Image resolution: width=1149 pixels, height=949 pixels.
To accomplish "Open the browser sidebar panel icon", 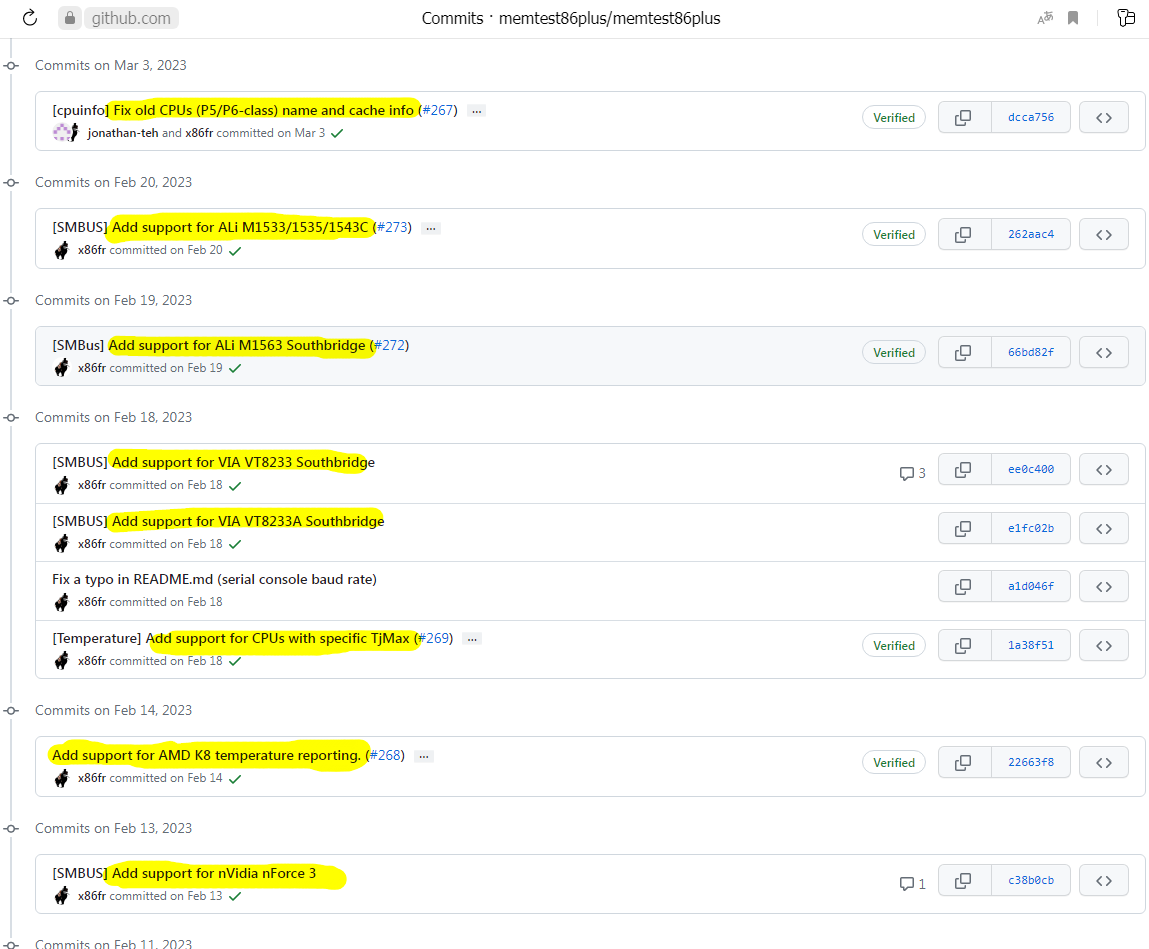I will [1126, 18].
